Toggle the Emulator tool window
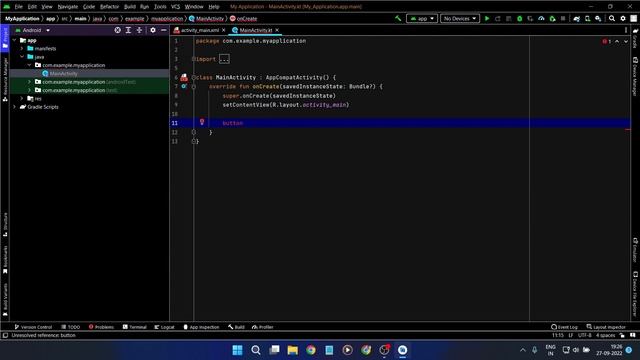 point(635,250)
